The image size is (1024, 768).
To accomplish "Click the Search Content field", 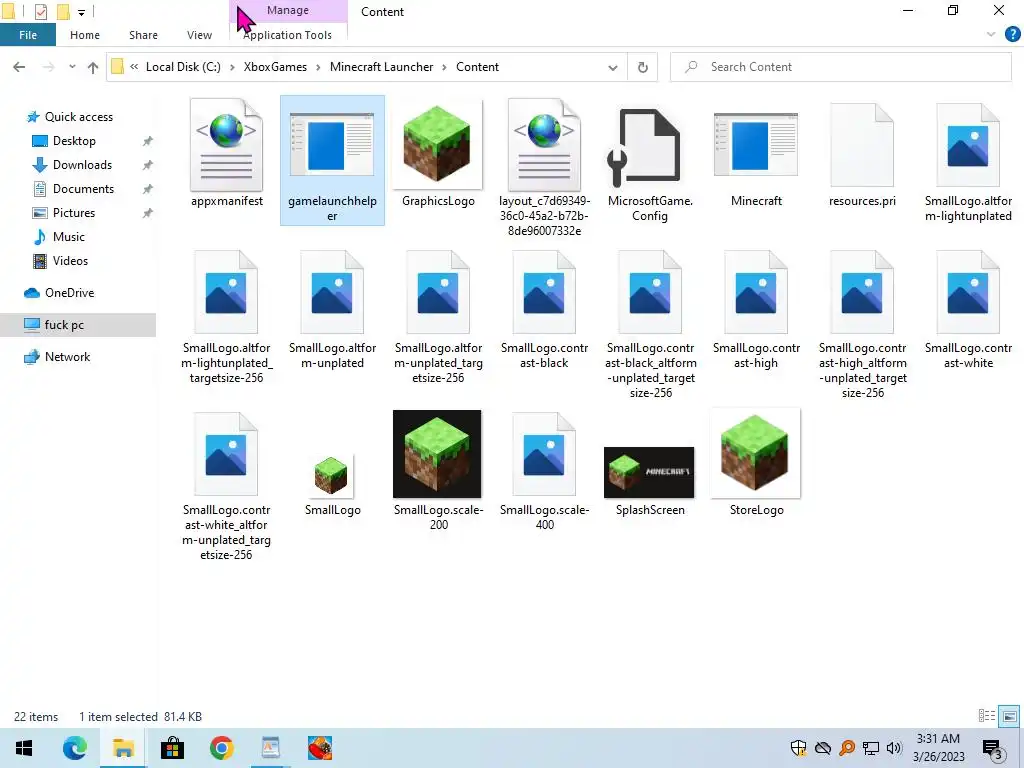I will pyautogui.click(x=840, y=67).
